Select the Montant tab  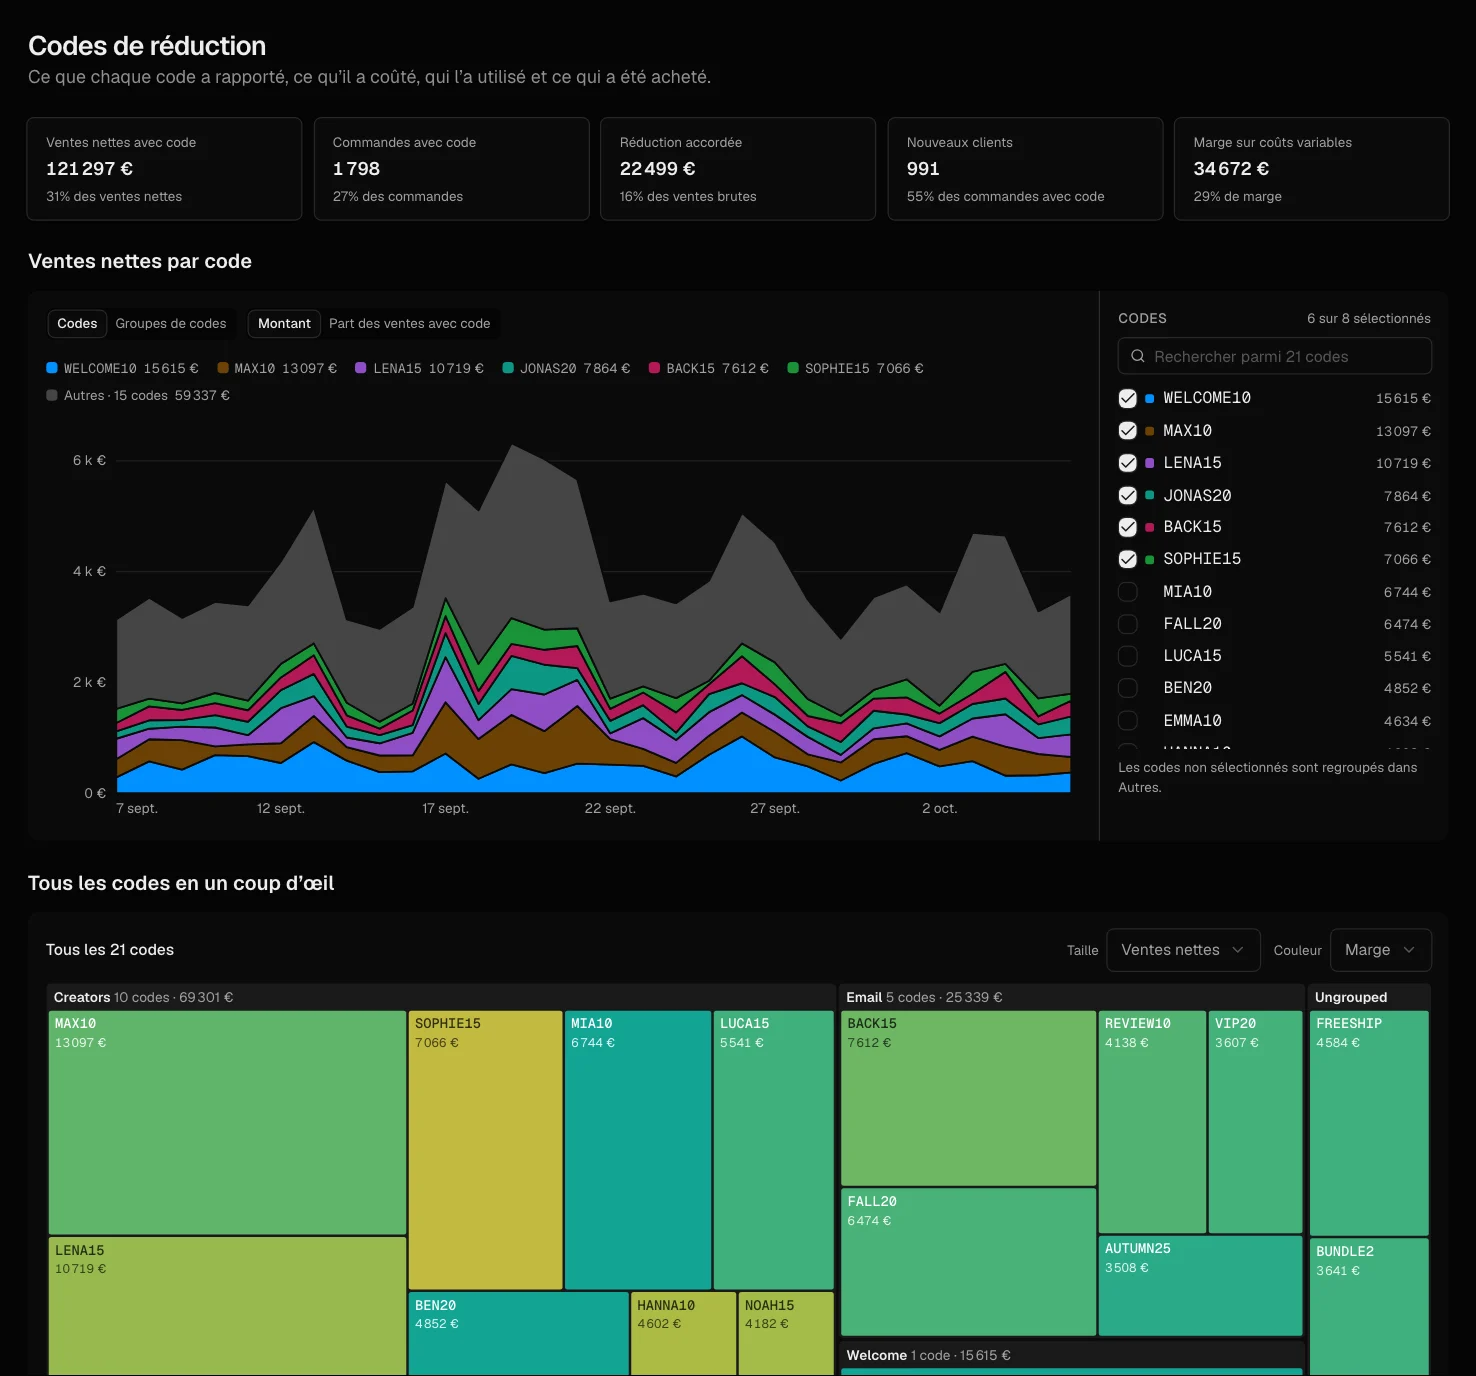pyautogui.click(x=284, y=324)
